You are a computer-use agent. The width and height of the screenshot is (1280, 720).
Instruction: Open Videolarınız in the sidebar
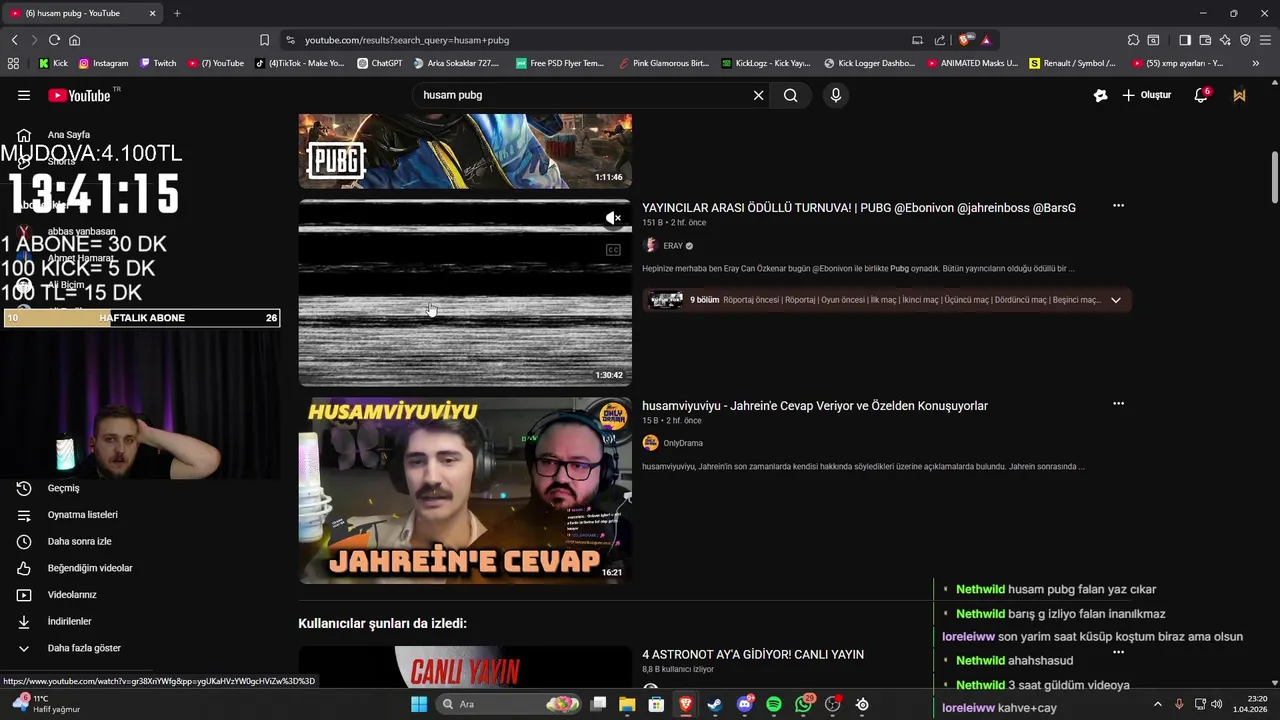[71, 595]
